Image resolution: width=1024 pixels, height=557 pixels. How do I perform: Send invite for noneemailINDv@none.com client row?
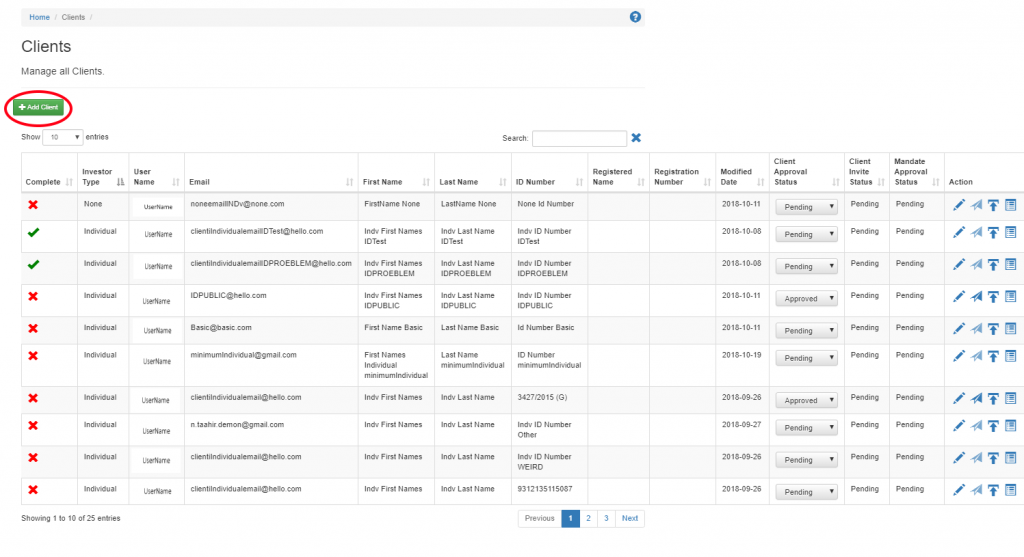[976, 205]
